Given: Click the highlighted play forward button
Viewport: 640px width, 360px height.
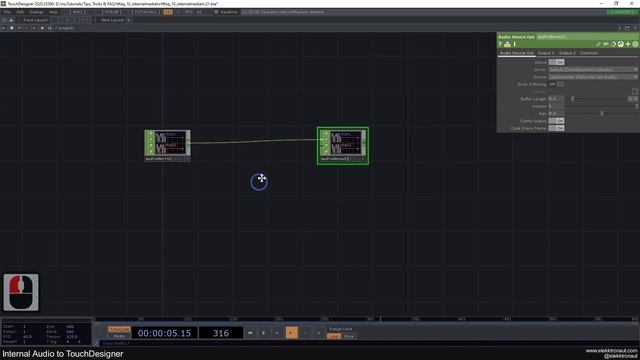Looking at the screenshot, I should coord(291,333).
